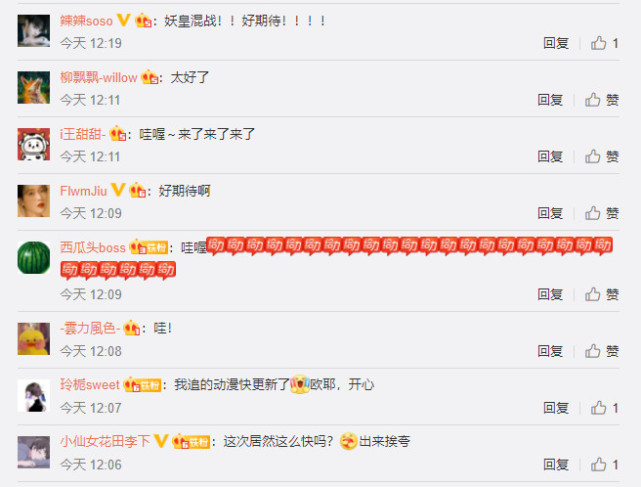Image resolution: width=641 pixels, height=487 pixels.
Task: Reply to 玲栀sweet's comment
Action: (x=556, y=408)
